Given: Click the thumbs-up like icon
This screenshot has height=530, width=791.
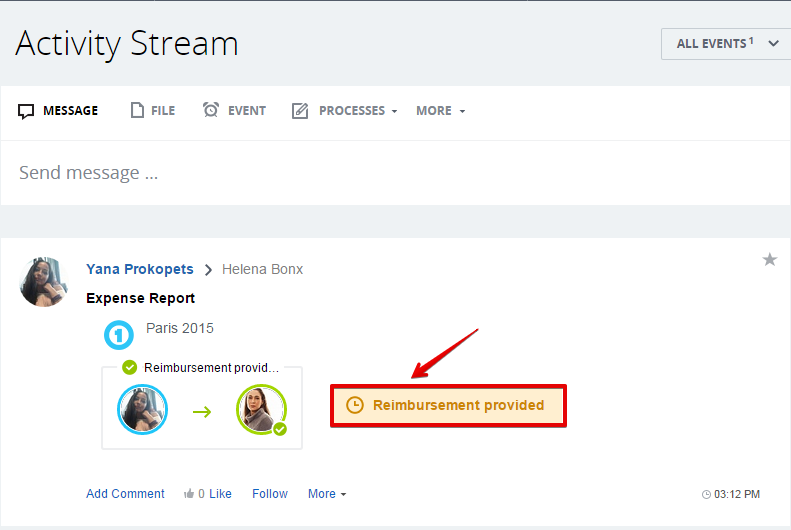Looking at the screenshot, I should [189, 493].
